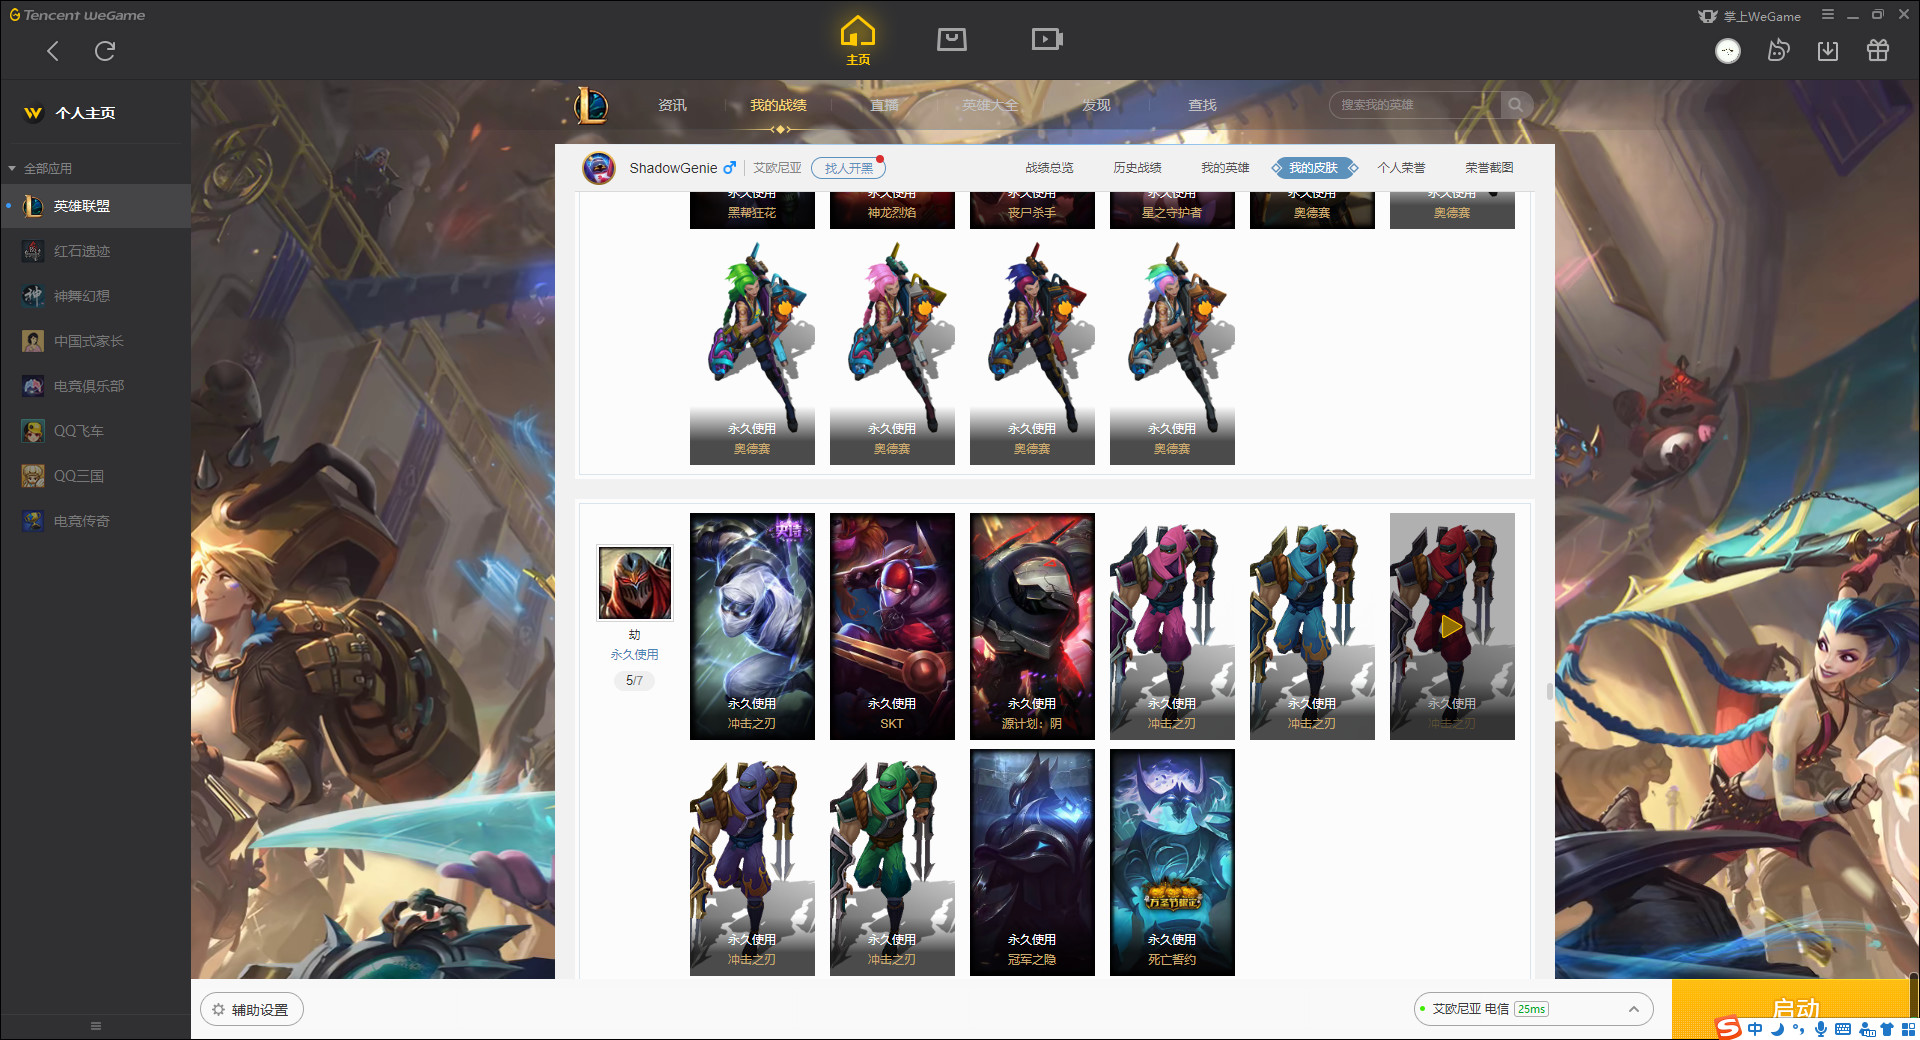Open the 英雄大全 tab
1920x1040 pixels.
[x=990, y=105]
